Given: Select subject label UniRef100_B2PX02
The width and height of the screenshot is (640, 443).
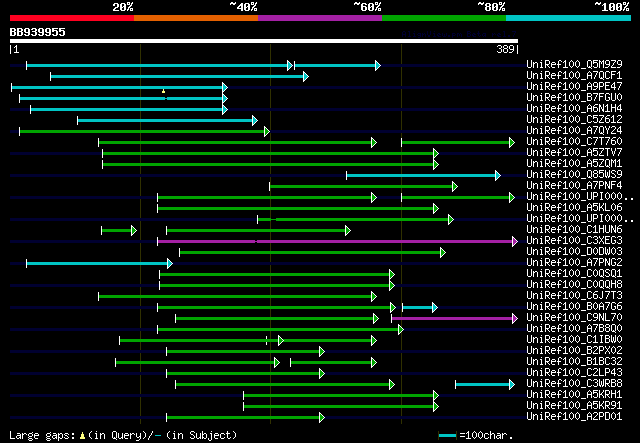Looking at the screenshot, I should pyautogui.click(x=574, y=351).
